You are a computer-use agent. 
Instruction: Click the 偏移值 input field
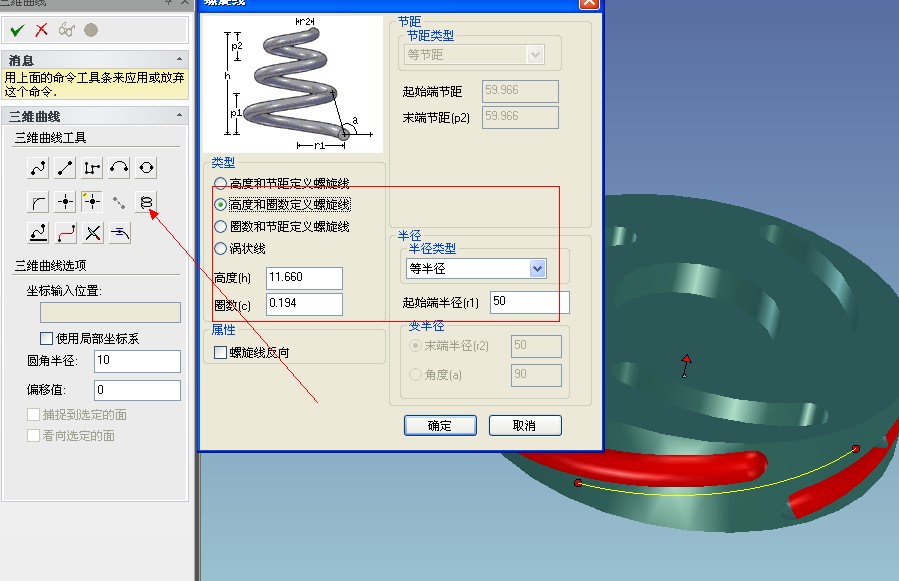pos(137,391)
